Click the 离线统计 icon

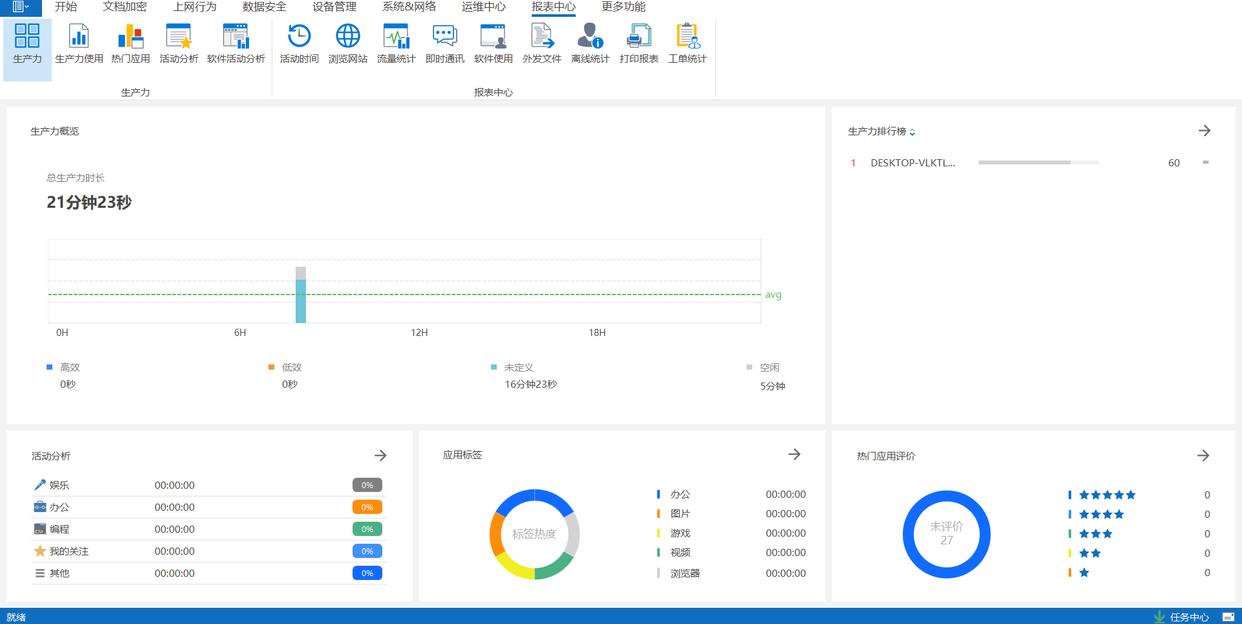coord(590,44)
